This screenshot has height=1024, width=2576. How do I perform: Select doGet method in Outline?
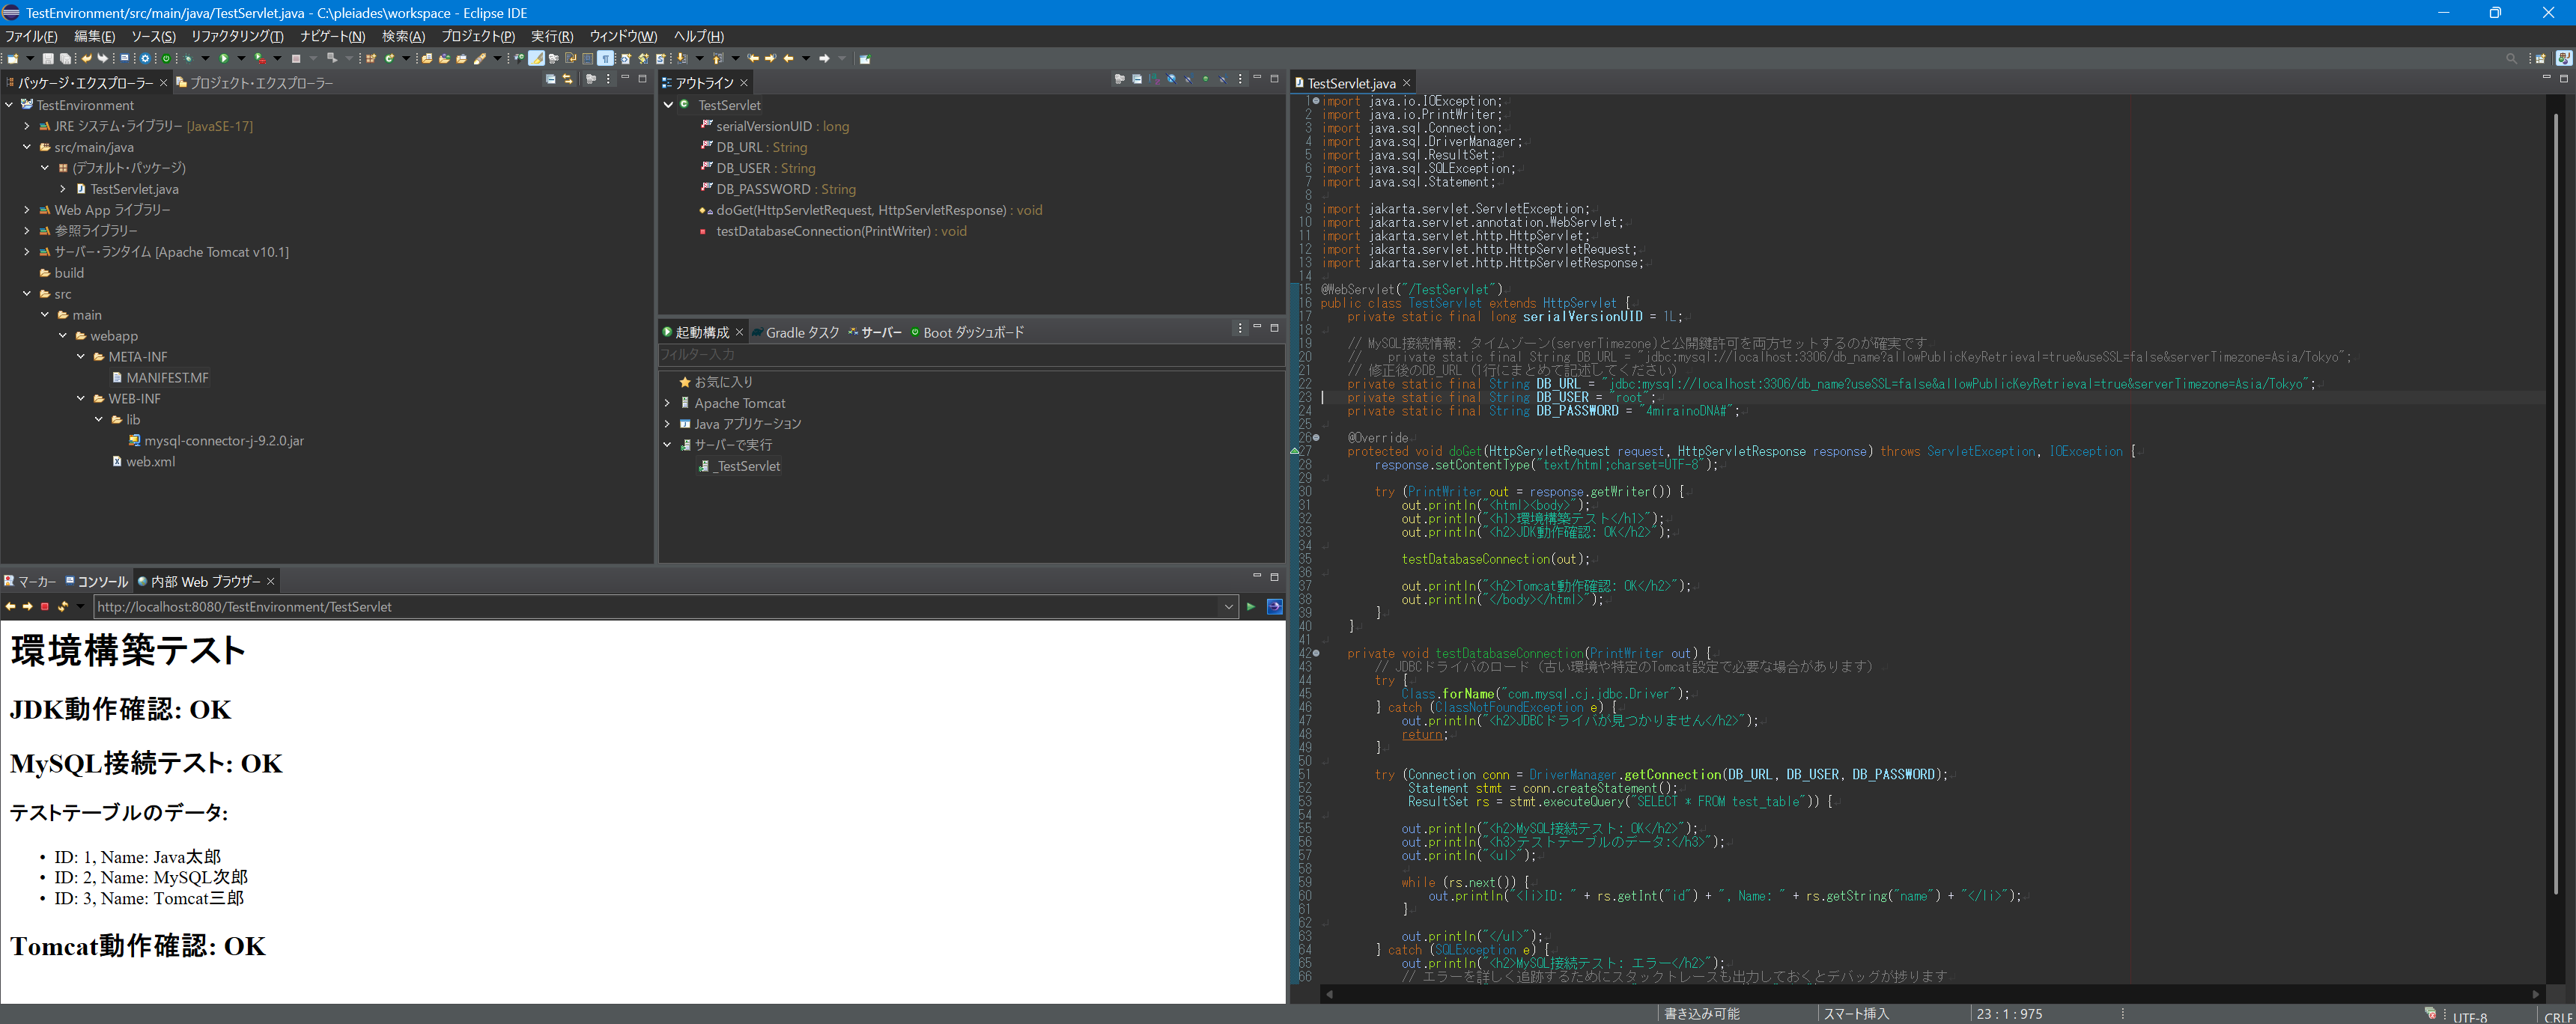click(x=860, y=210)
